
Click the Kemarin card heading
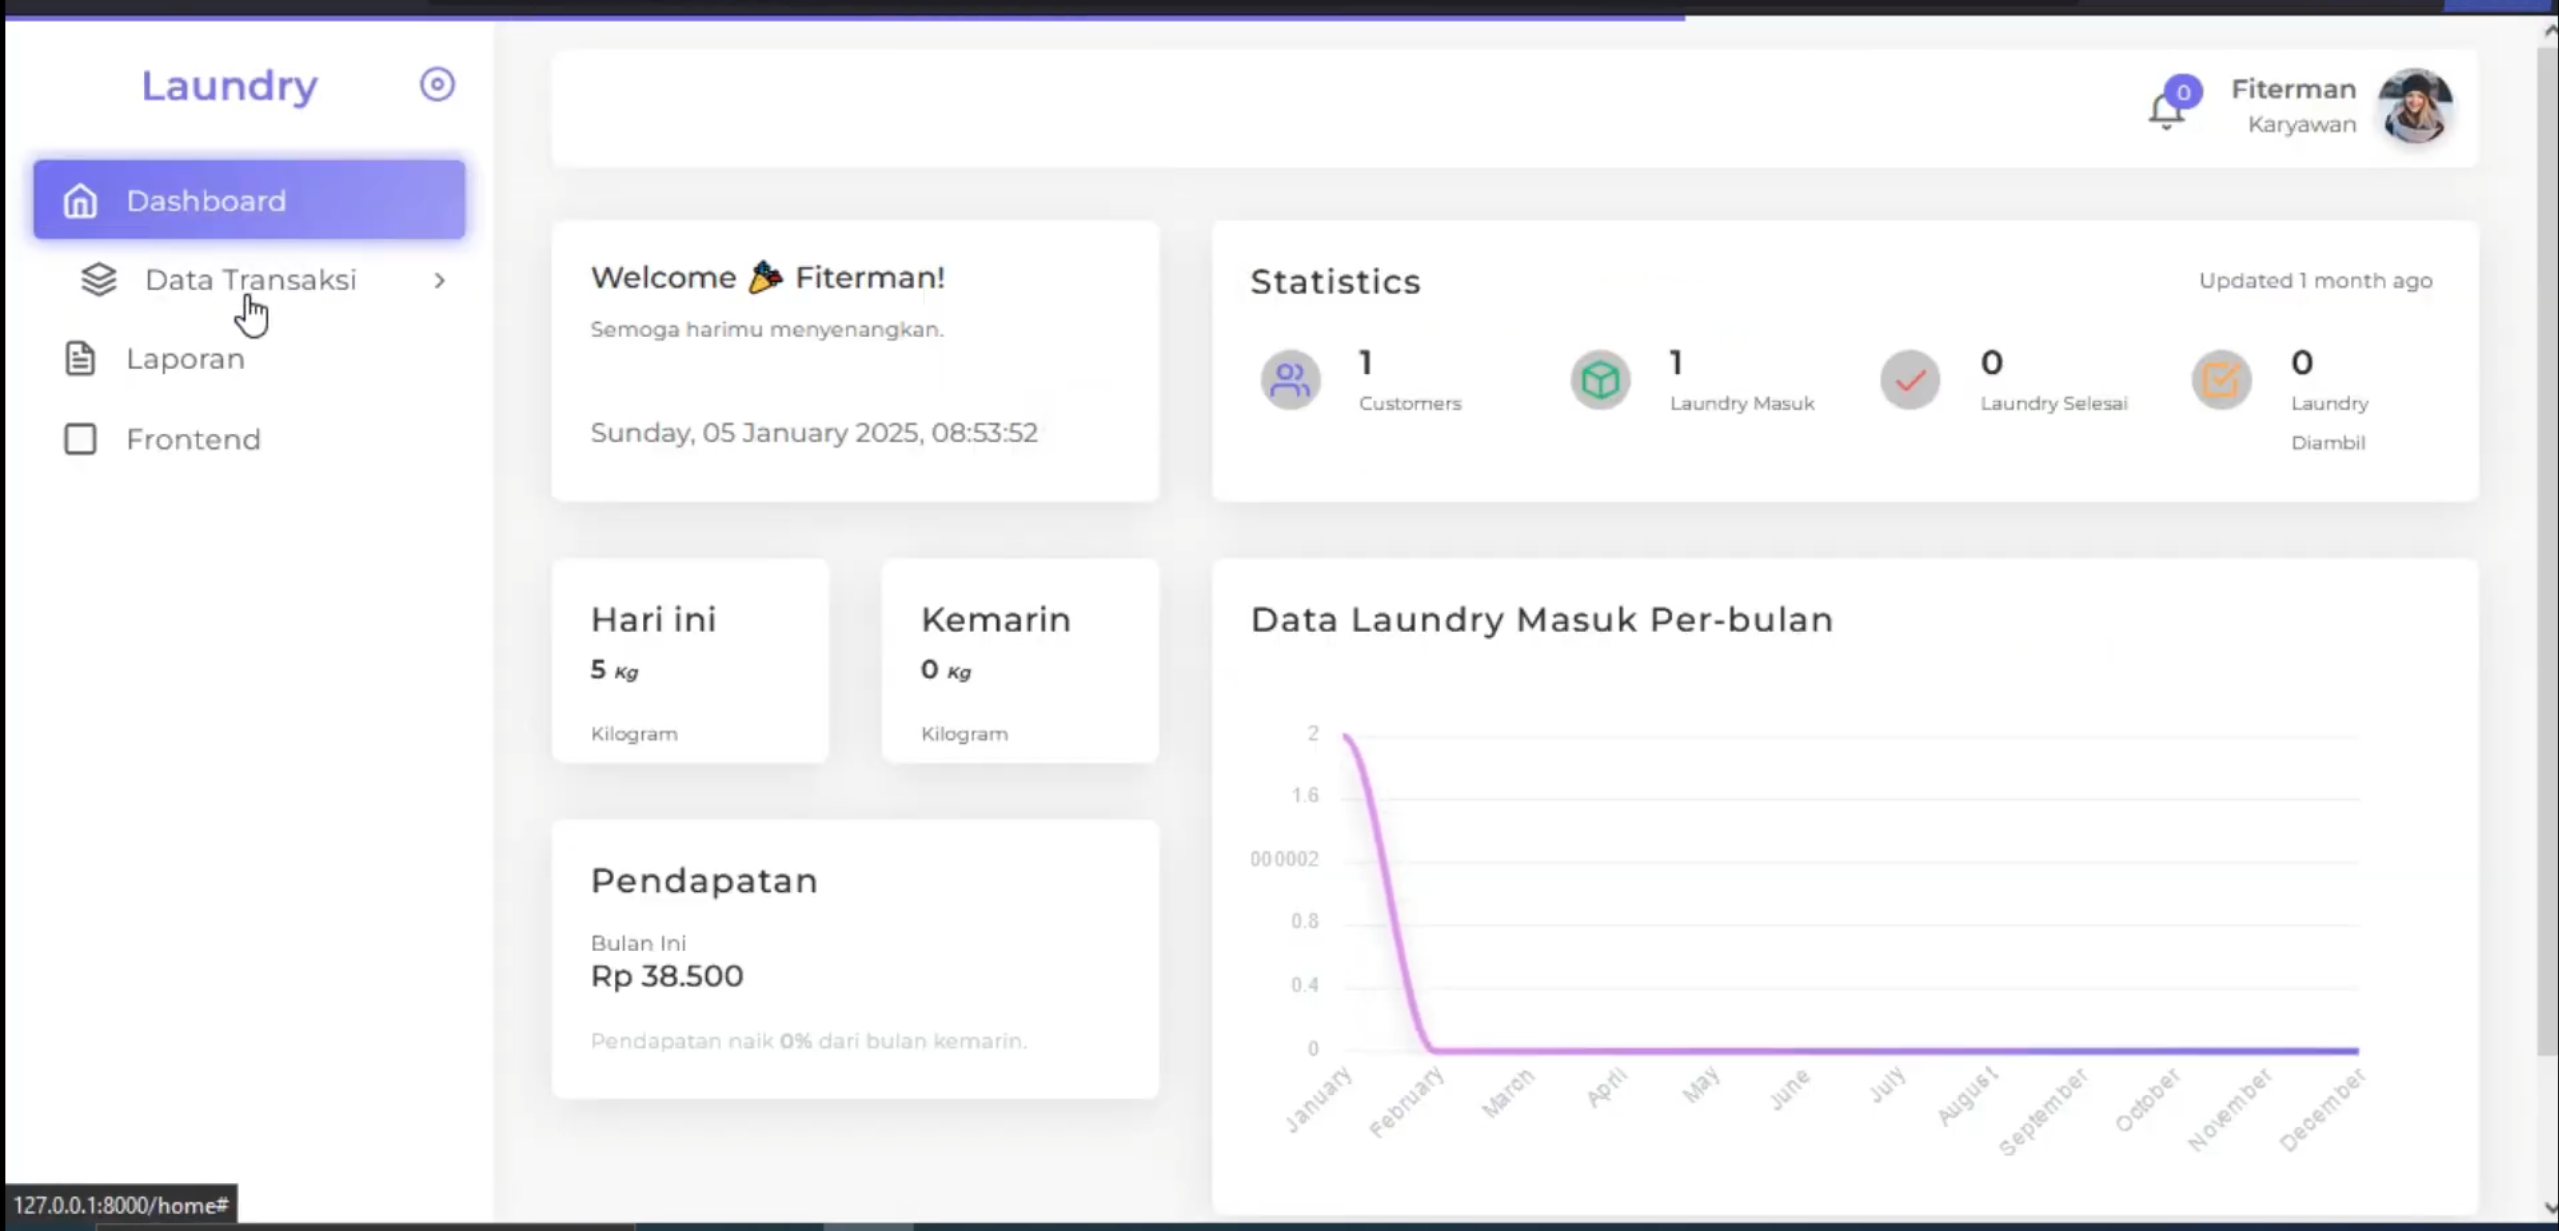(996, 619)
